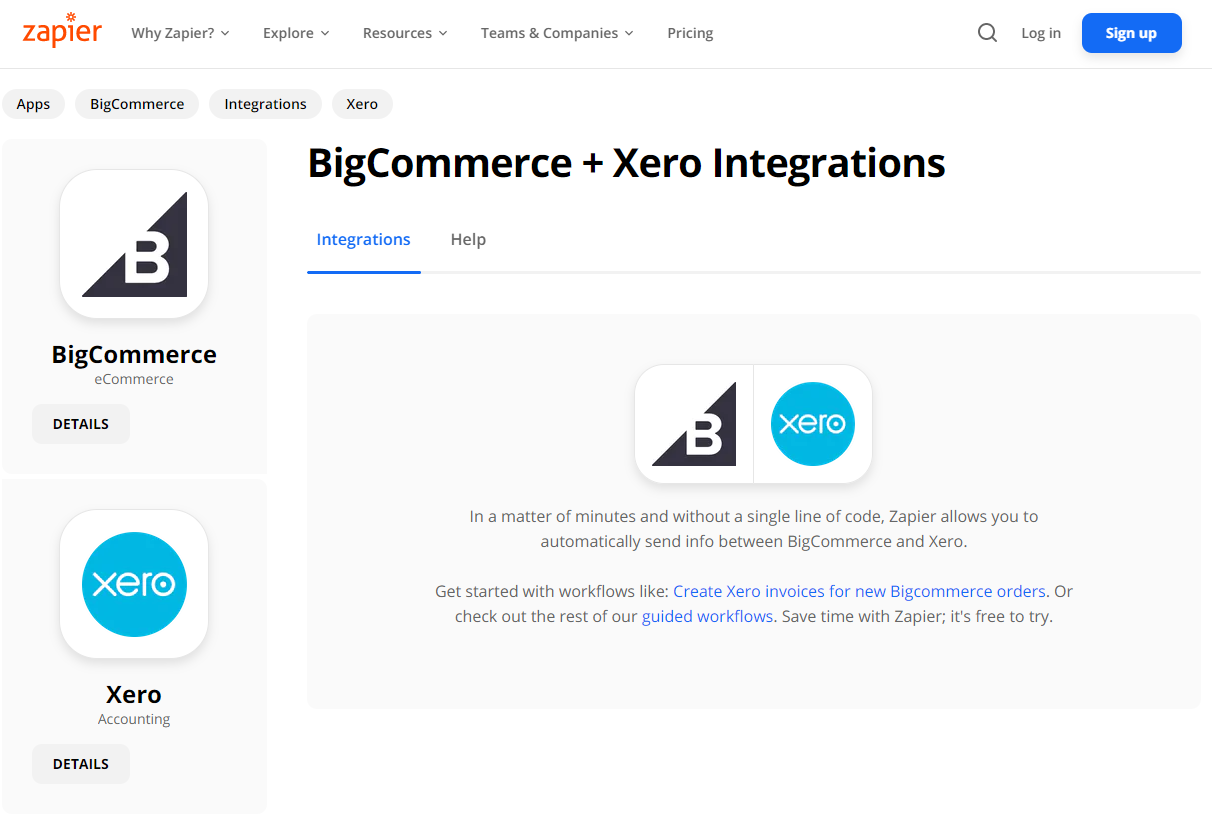This screenshot has height=822, width=1212.
Task: Click the Log in link
Action: pos(1041,33)
